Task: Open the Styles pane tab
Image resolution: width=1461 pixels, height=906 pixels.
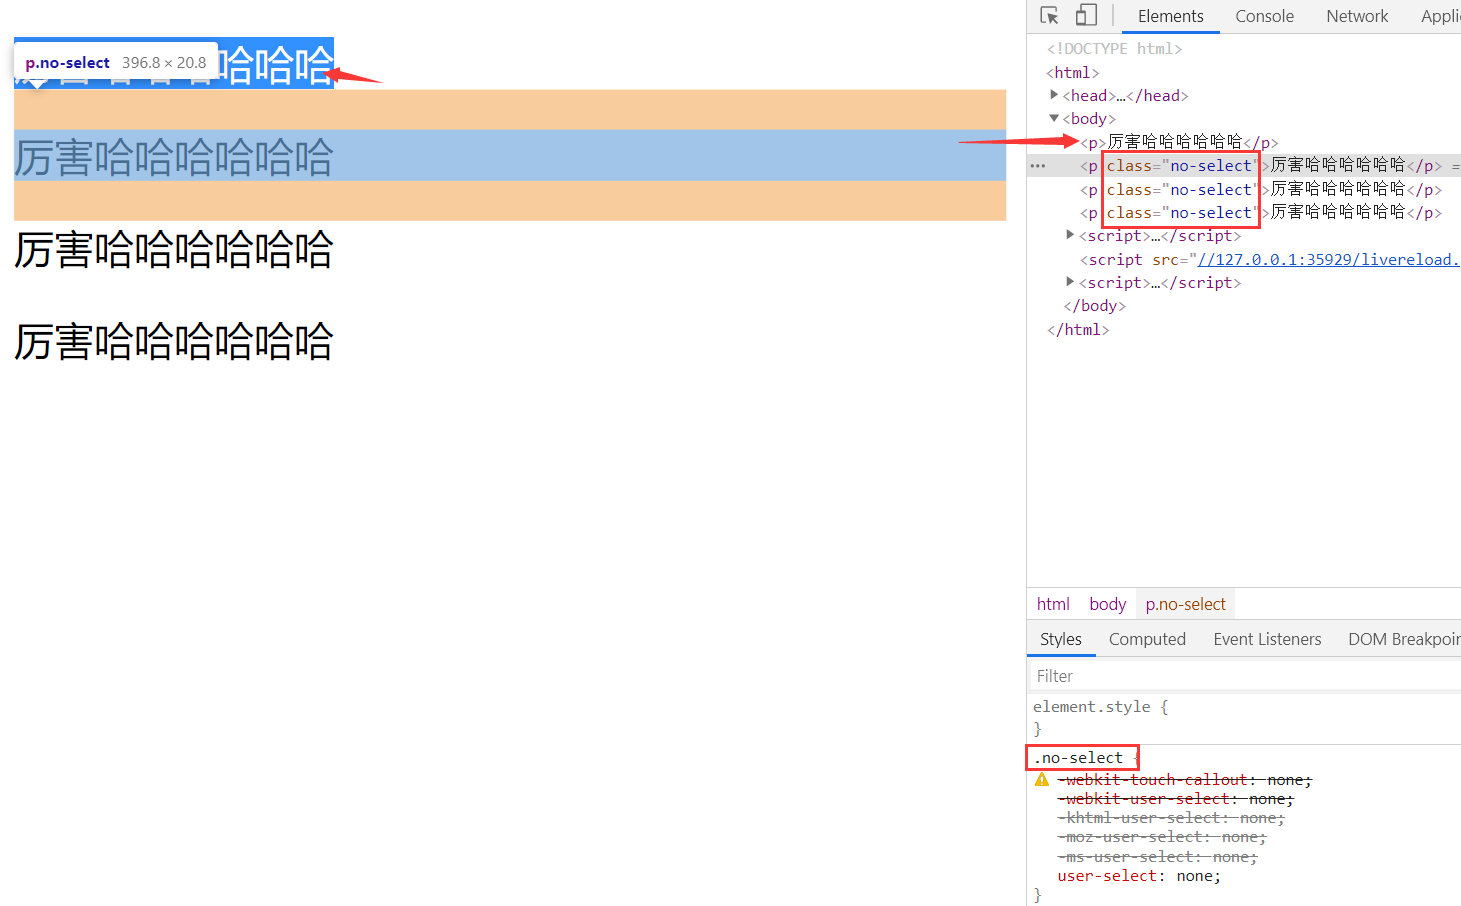Action: (x=1061, y=639)
